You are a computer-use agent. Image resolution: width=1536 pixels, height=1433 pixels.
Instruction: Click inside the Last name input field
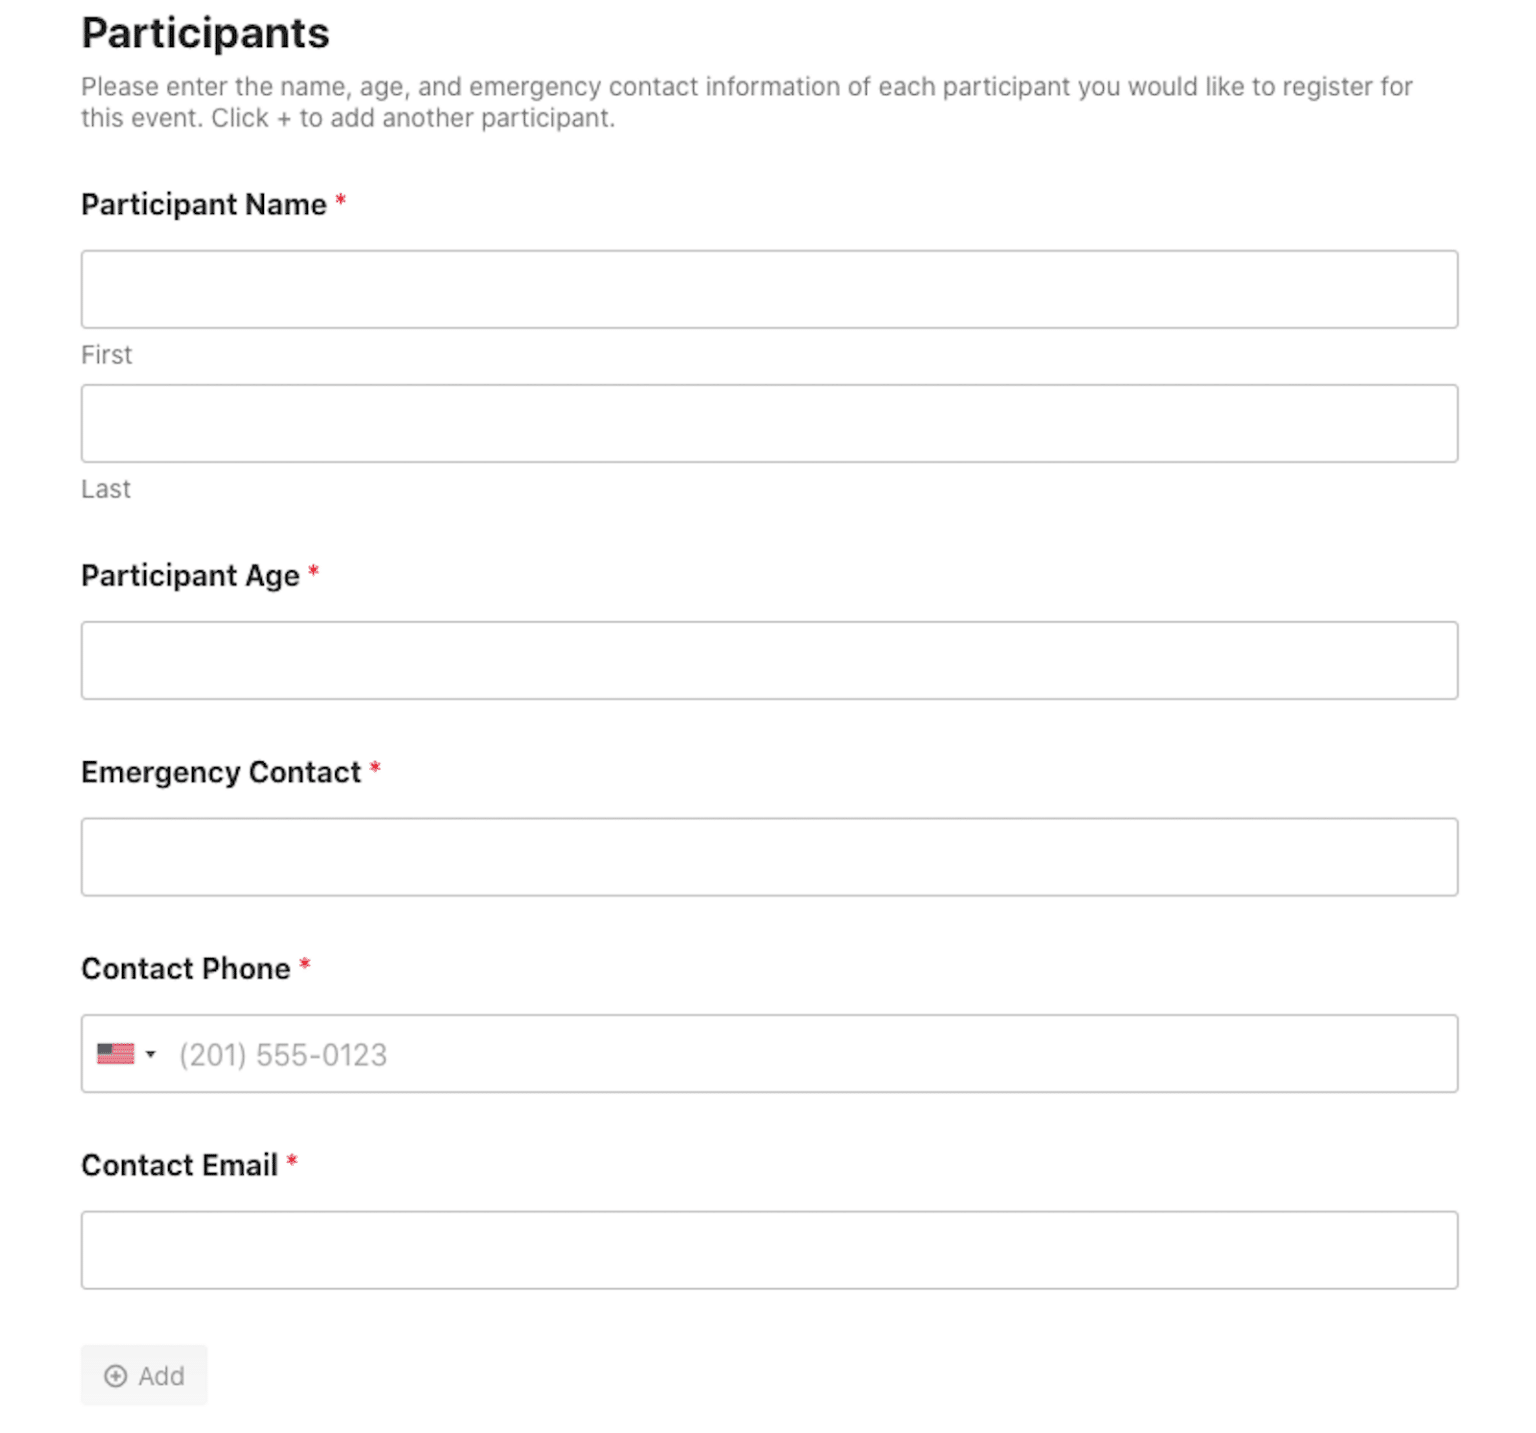click(768, 423)
